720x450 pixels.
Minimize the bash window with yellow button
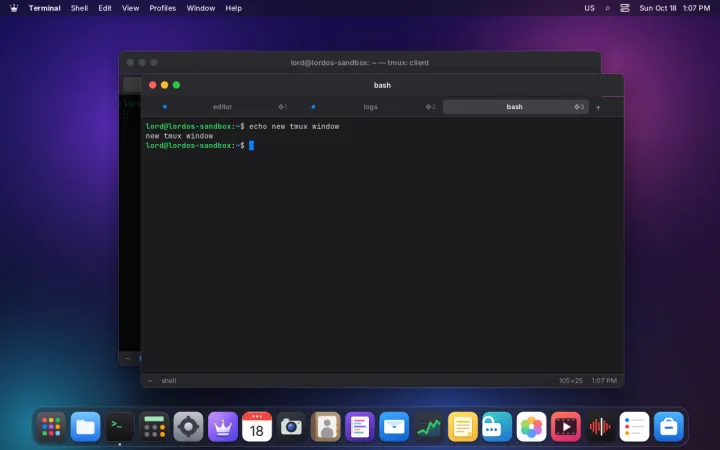point(164,85)
